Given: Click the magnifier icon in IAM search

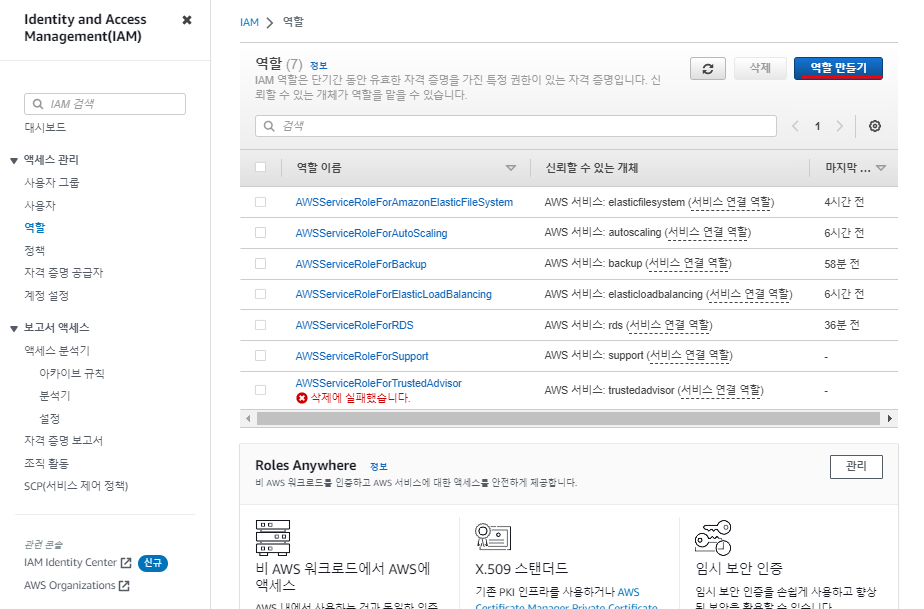Looking at the screenshot, I should (x=38, y=104).
